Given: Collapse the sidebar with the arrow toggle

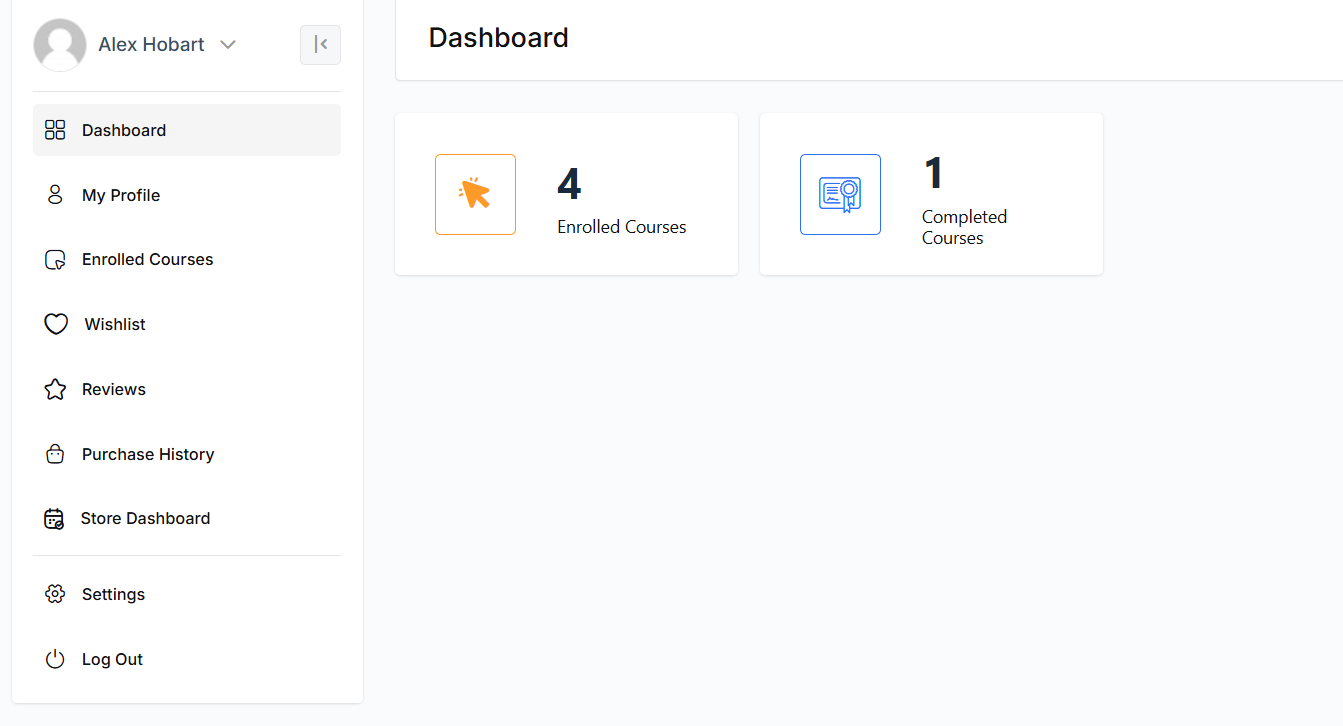Looking at the screenshot, I should 320,44.
